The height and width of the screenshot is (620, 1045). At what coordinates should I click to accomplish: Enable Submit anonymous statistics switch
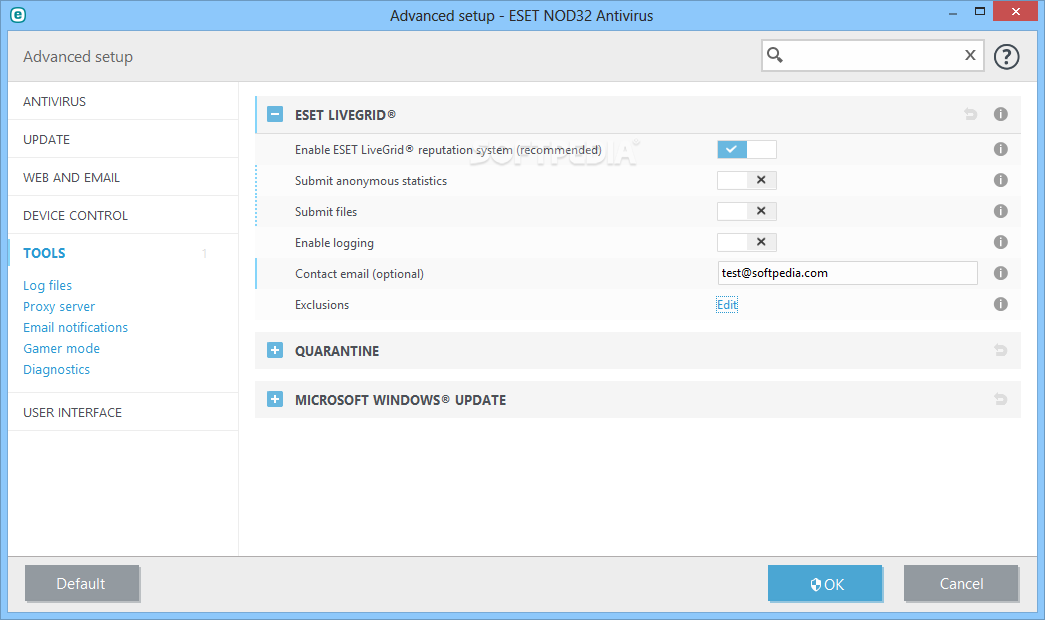point(746,180)
